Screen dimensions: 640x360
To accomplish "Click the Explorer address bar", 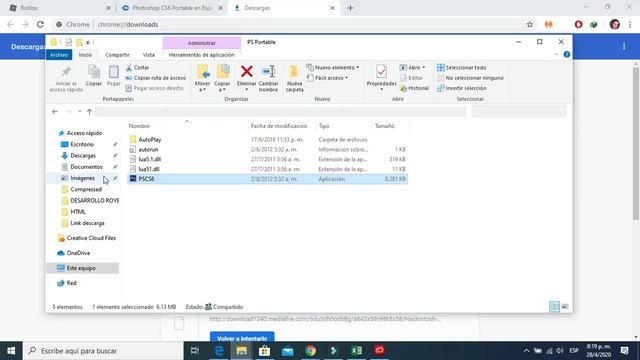I will click(281, 111).
